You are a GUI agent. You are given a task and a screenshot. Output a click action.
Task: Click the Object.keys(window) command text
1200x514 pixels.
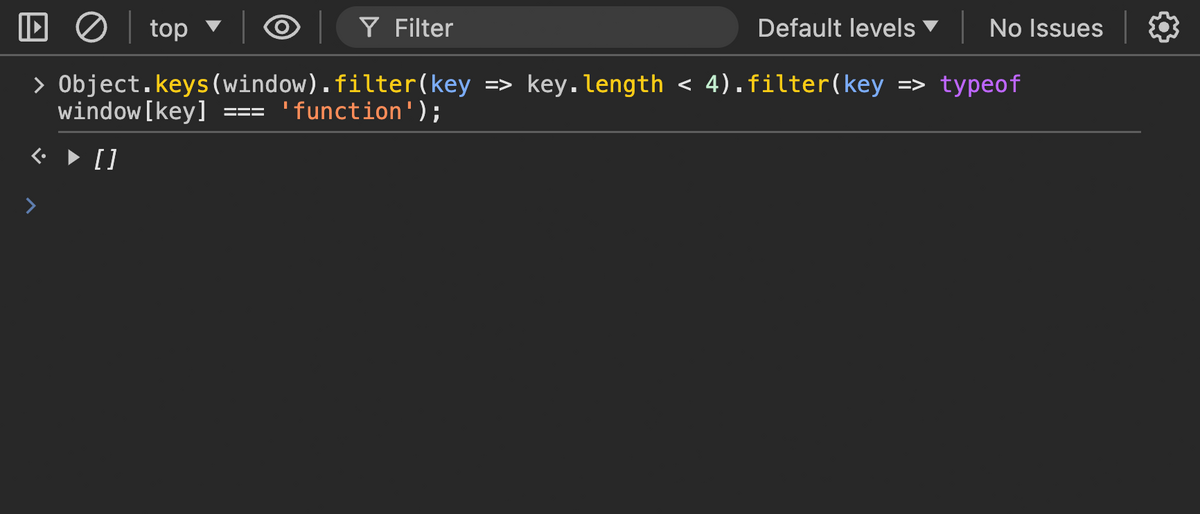click(x=182, y=84)
